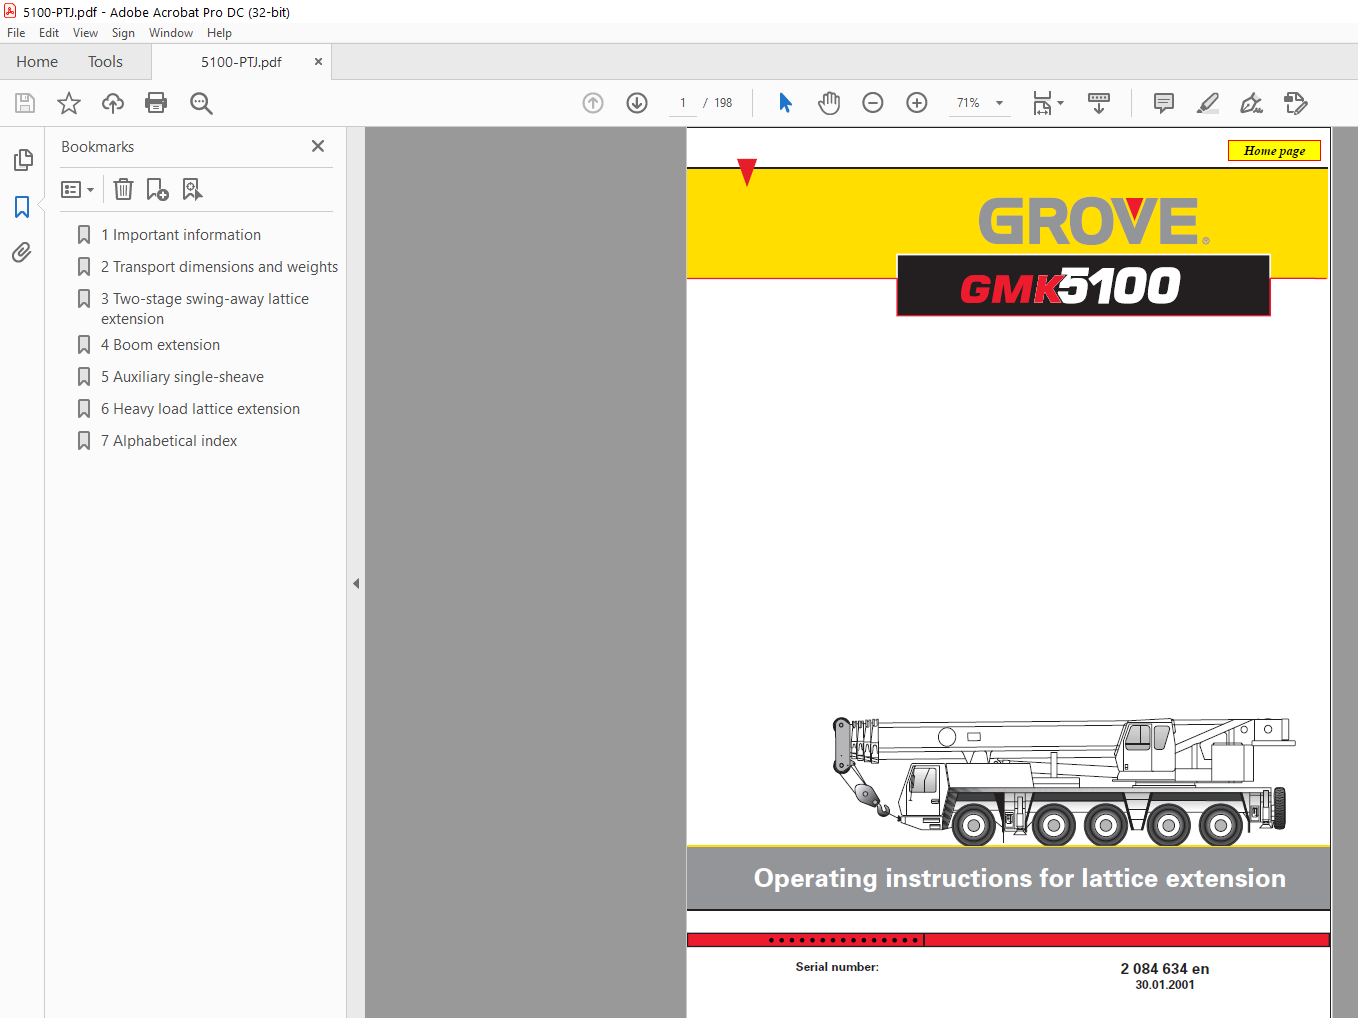Go to previous page arrow
This screenshot has height=1018, width=1358.
(593, 103)
